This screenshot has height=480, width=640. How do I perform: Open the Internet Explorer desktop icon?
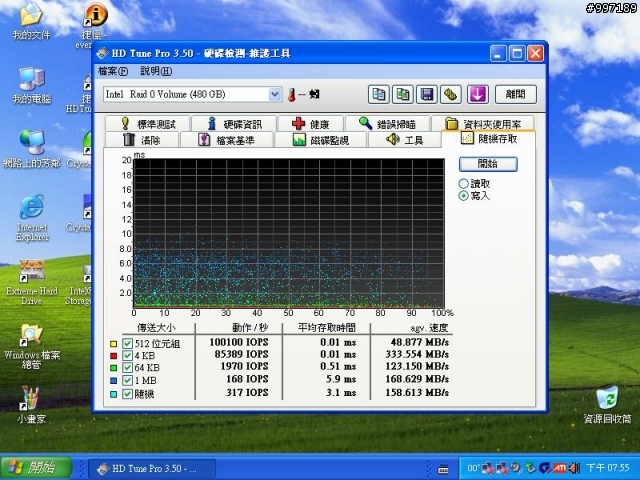[x=32, y=218]
